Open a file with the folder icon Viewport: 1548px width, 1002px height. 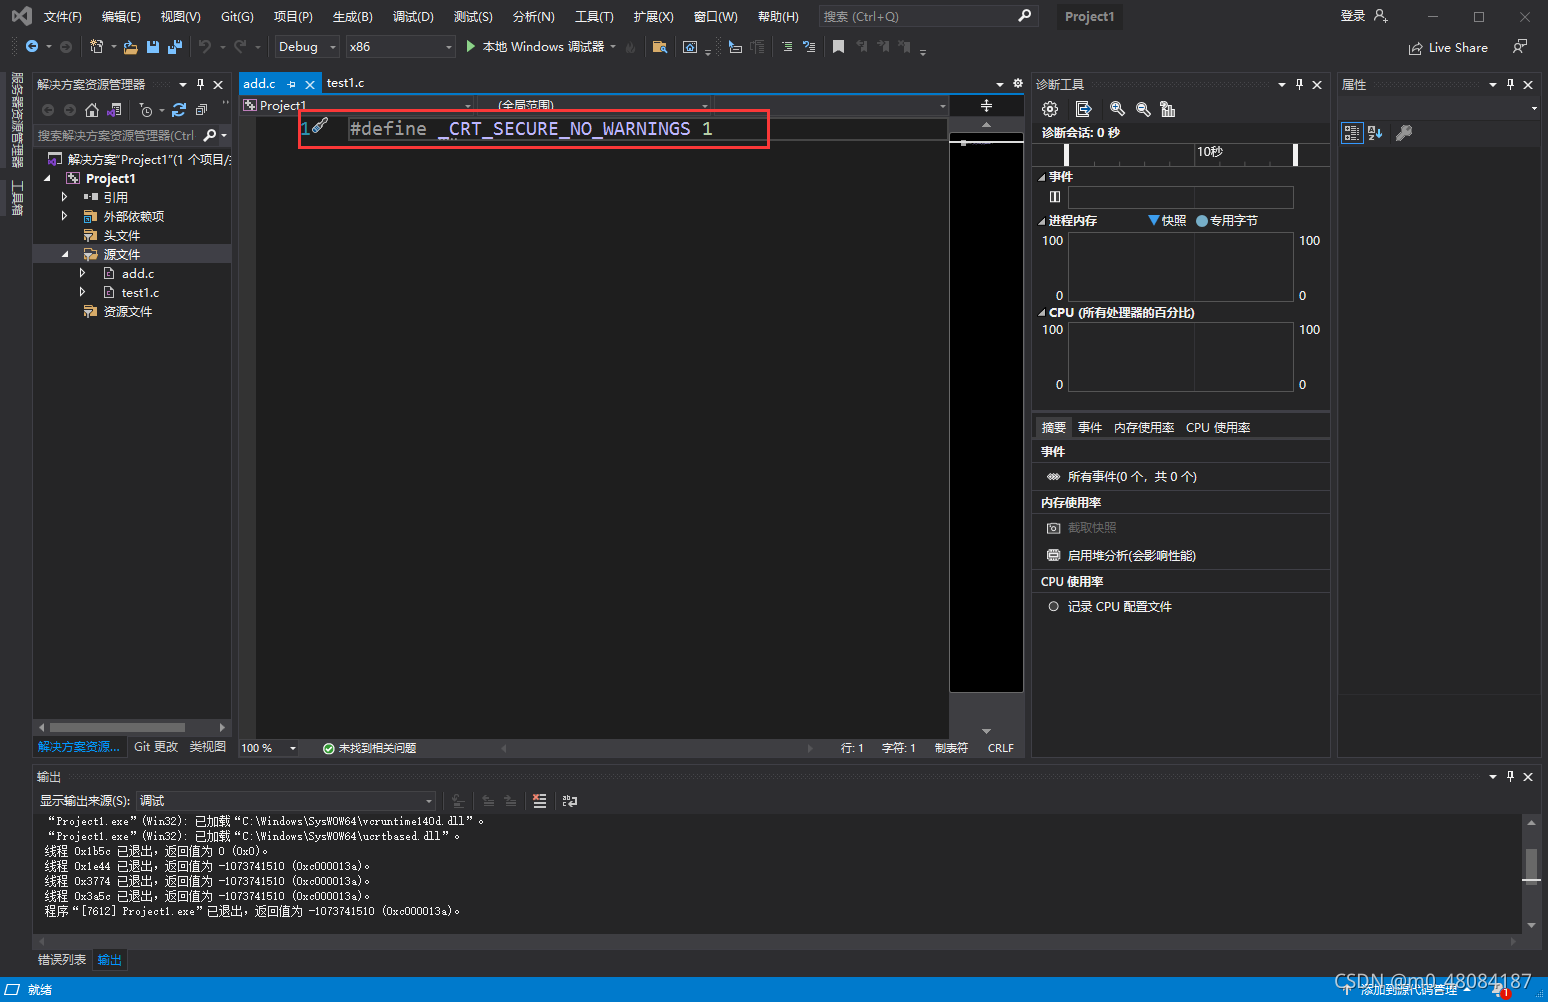point(131,47)
